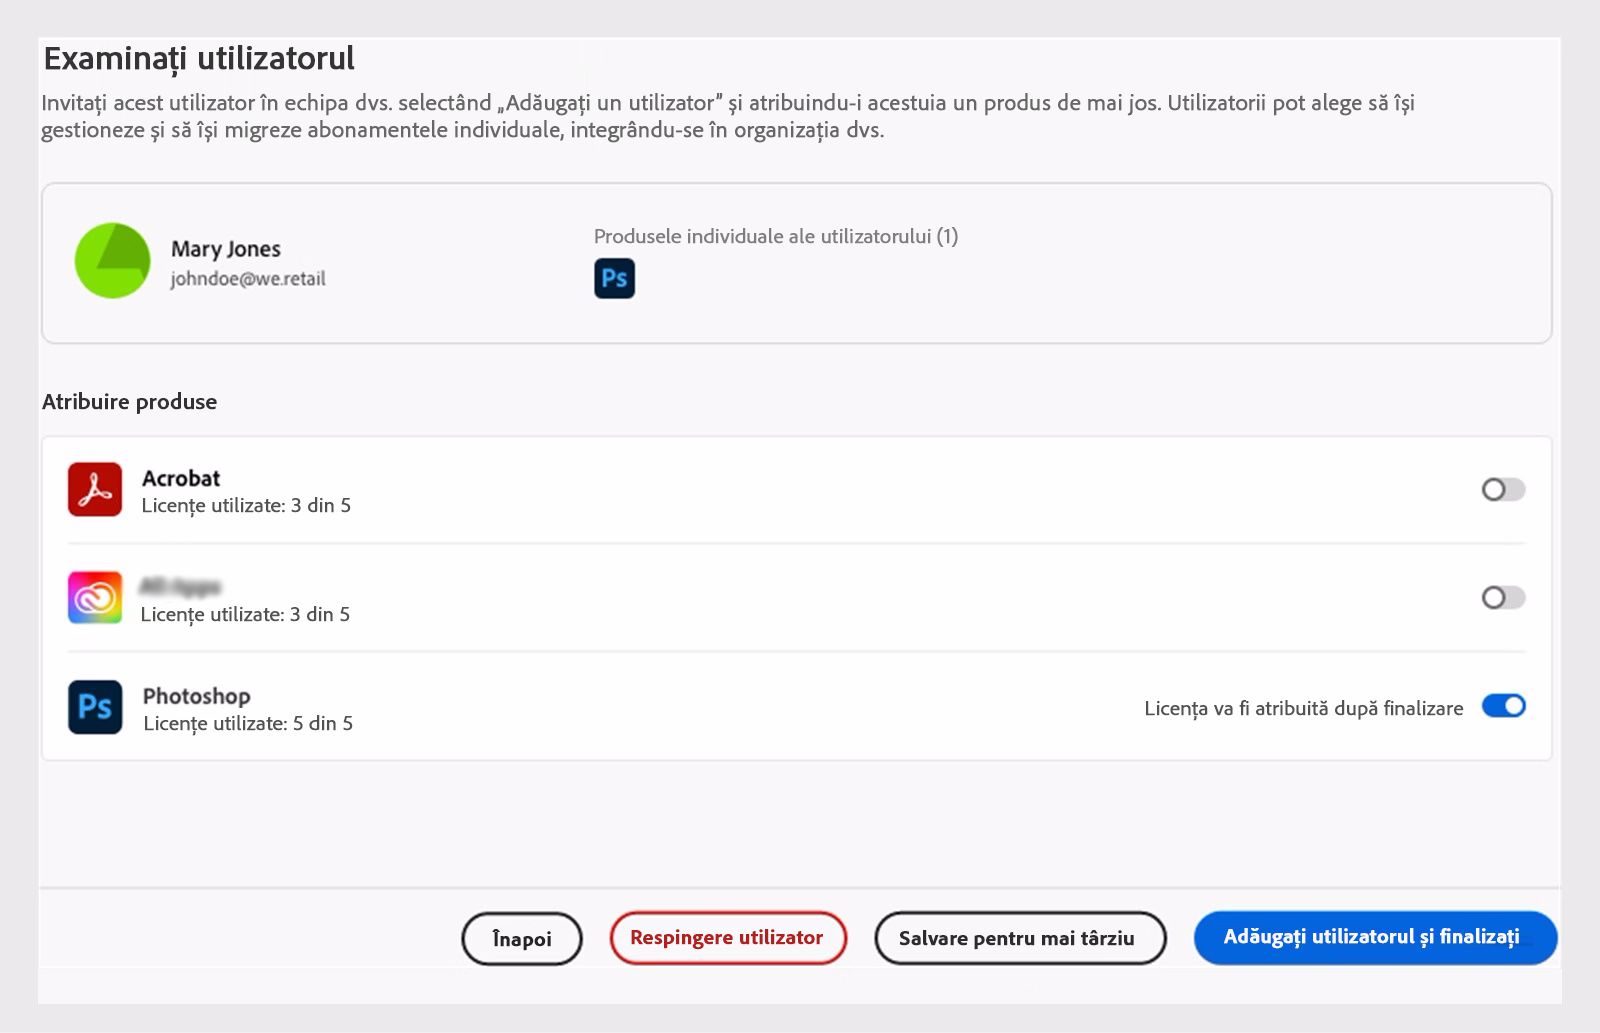1600x1033 pixels.
Task: Click the Mary Jones user name
Action: point(226,249)
